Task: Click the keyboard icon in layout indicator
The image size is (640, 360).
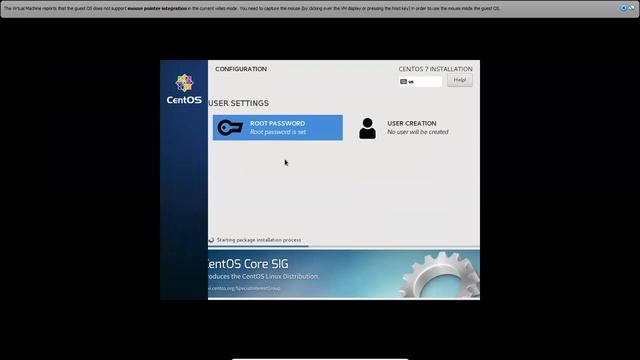Action: pyautogui.click(x=403, y=82)
